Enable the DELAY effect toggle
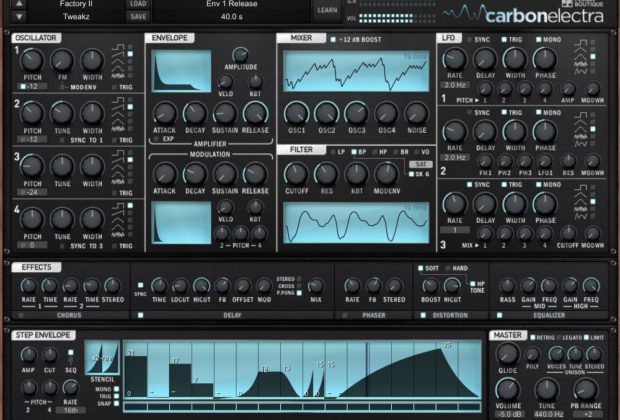The height and width of the screenshot is (420, 620). click(x=140, y=315)
